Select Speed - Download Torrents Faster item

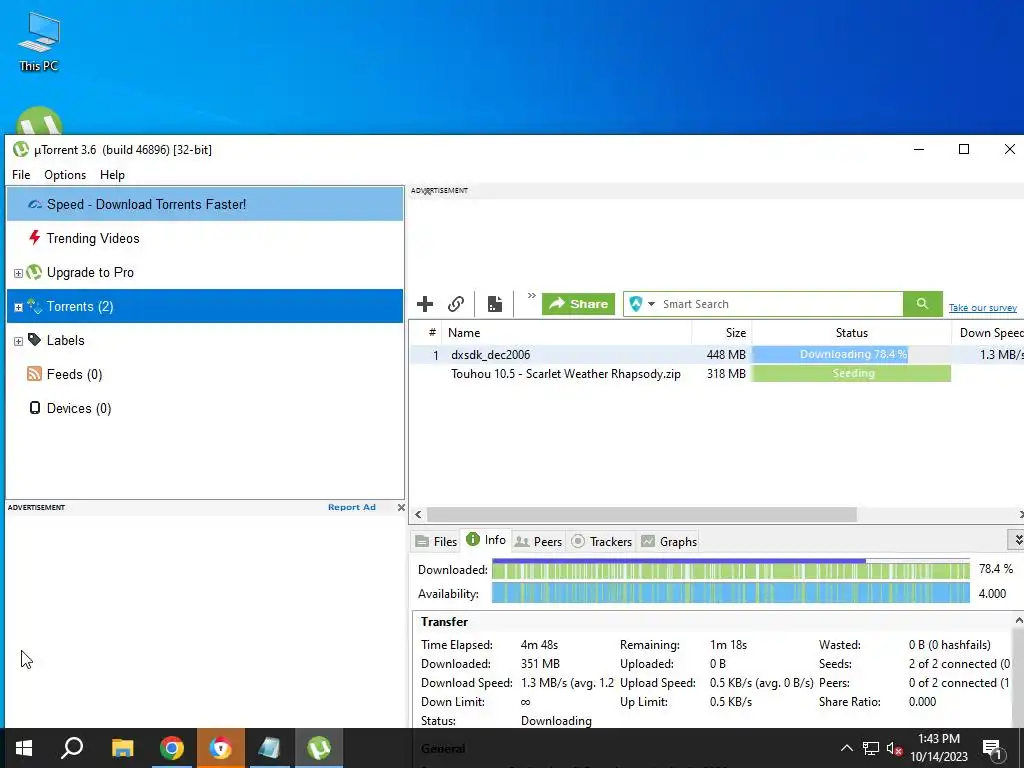(x=205, y=204)
